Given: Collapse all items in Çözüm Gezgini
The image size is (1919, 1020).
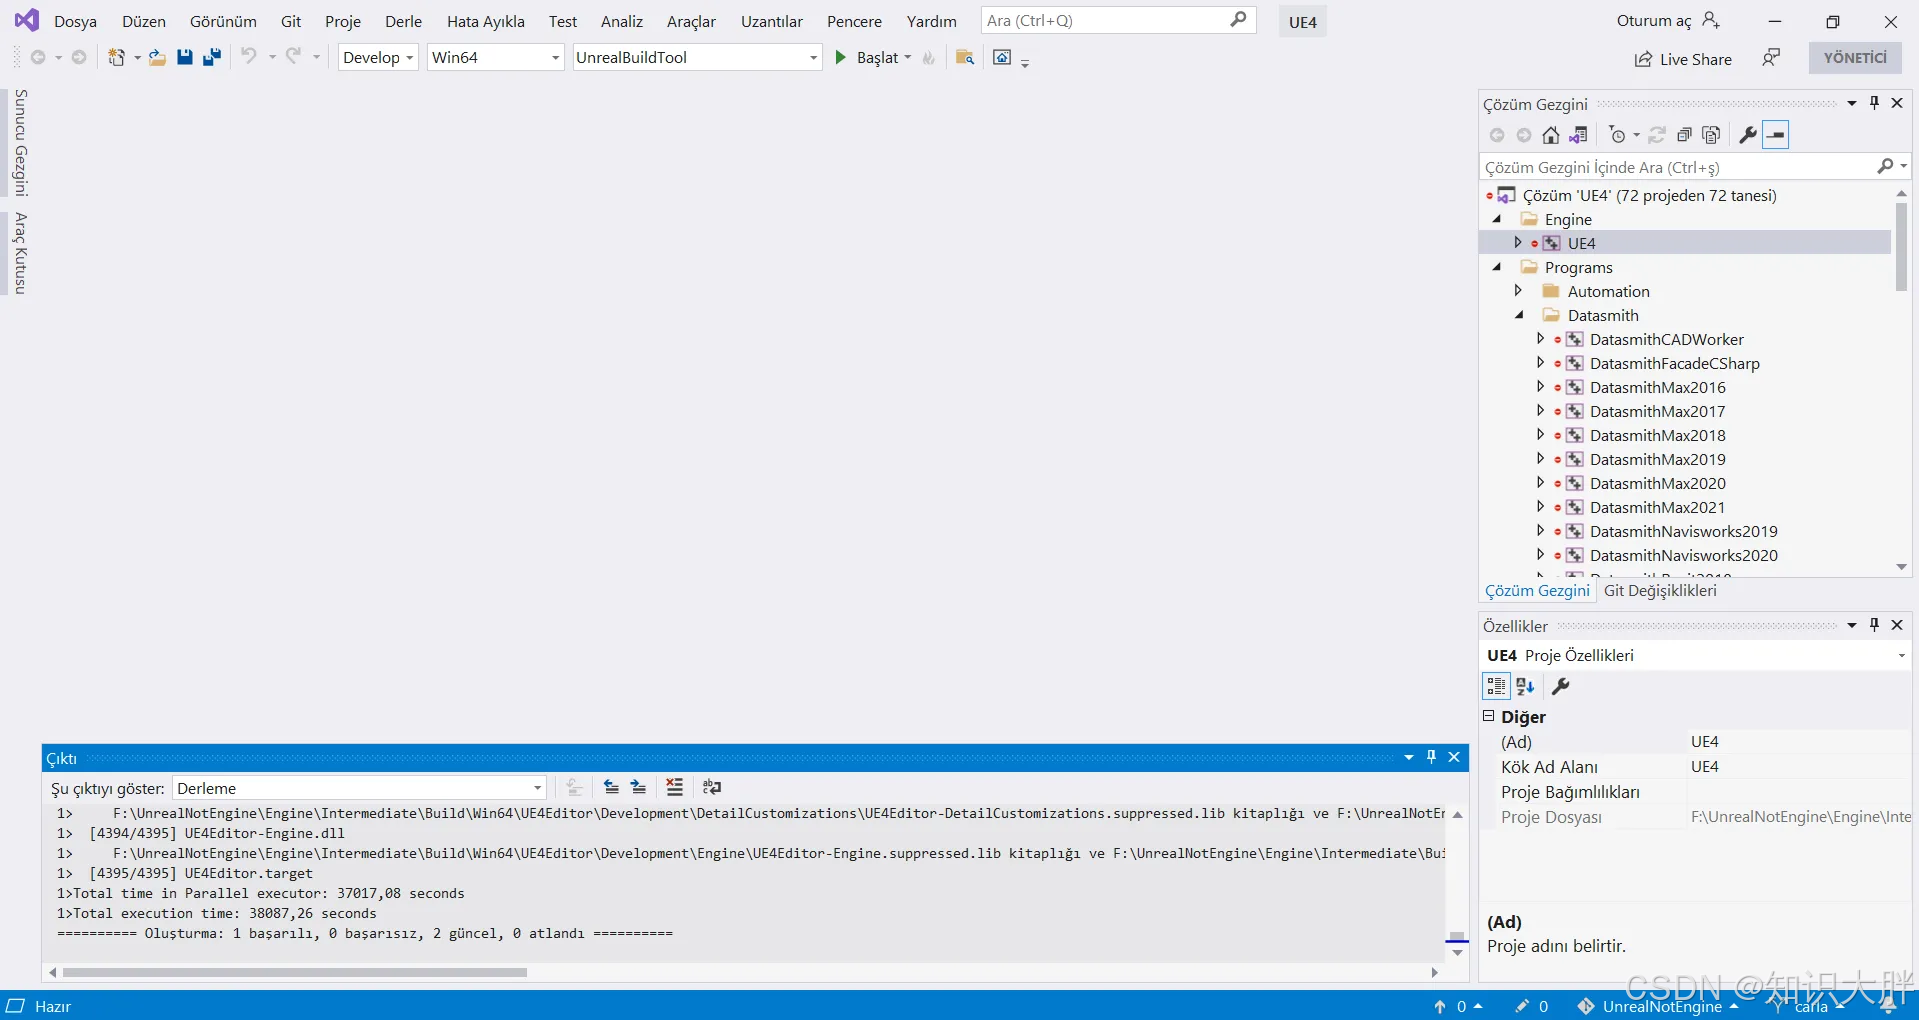Looking at the screenshot, I should click(1684, 135).
